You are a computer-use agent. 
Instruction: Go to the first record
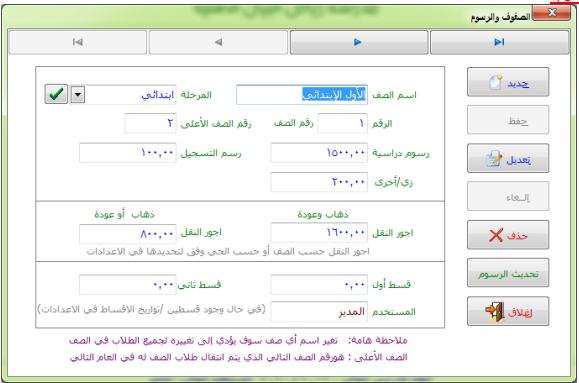(x=78, y=42)
